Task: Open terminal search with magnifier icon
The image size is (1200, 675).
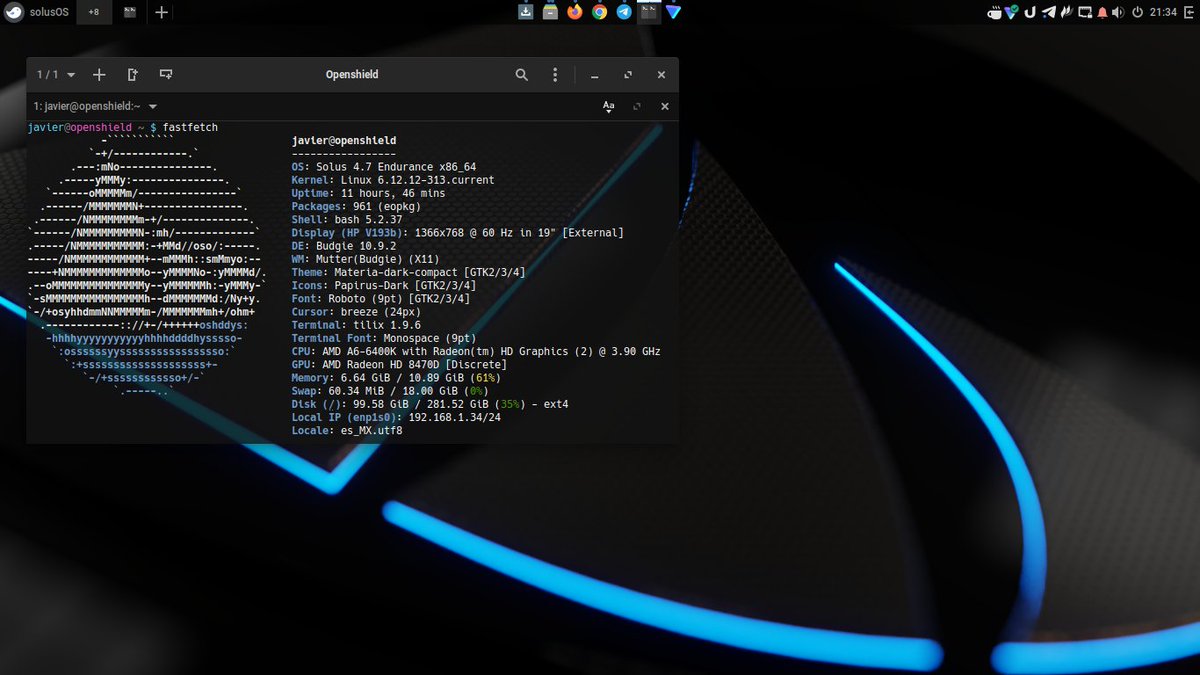Action: pyautogui.click(x=522, y=75)
